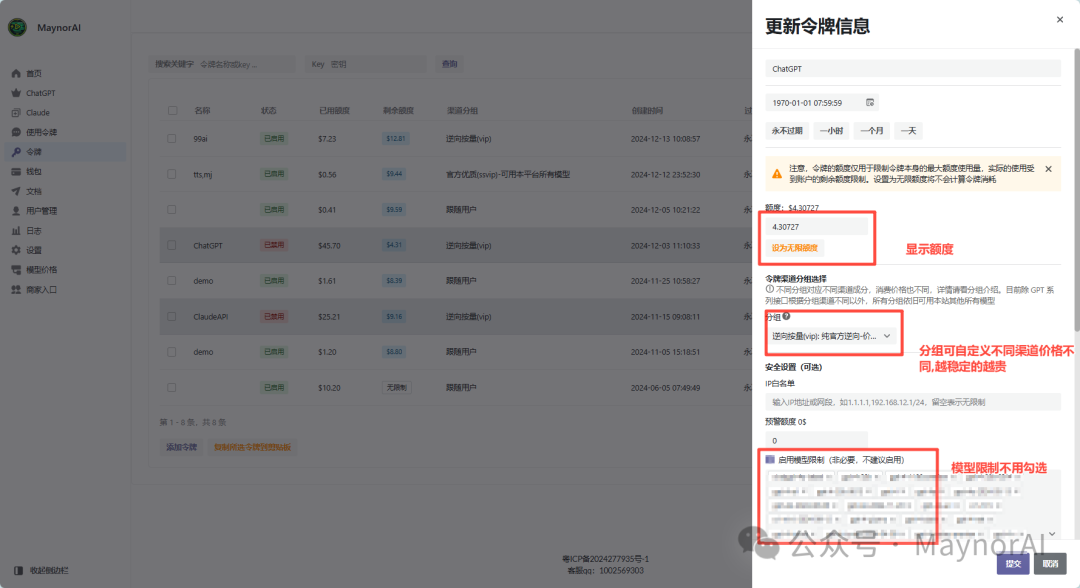Expand the model list dropdown arrow
This screenshot has height=588, width=1080.
coord(1051,534)
